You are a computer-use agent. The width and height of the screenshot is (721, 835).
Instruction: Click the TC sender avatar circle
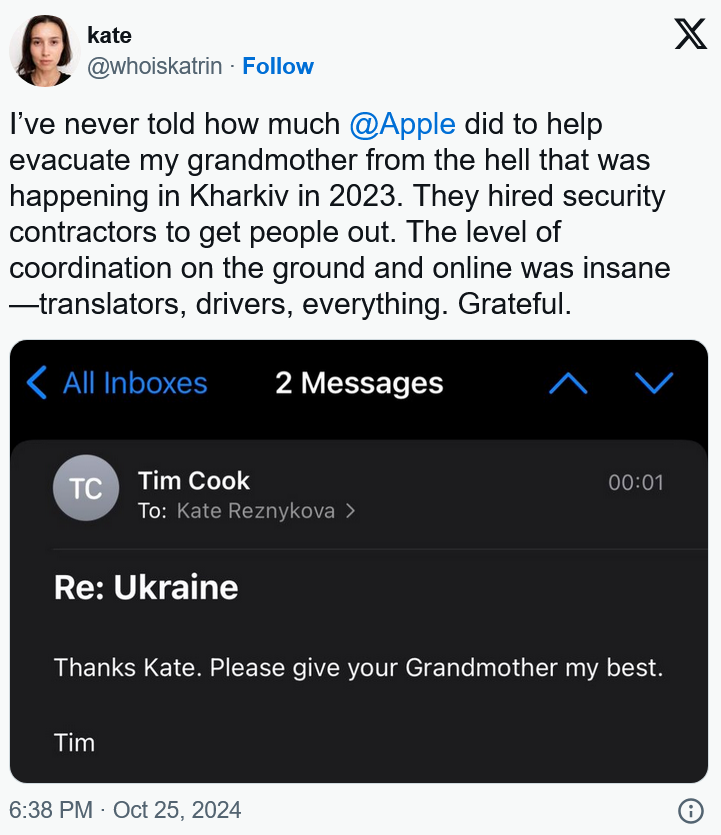click(86, 488)
